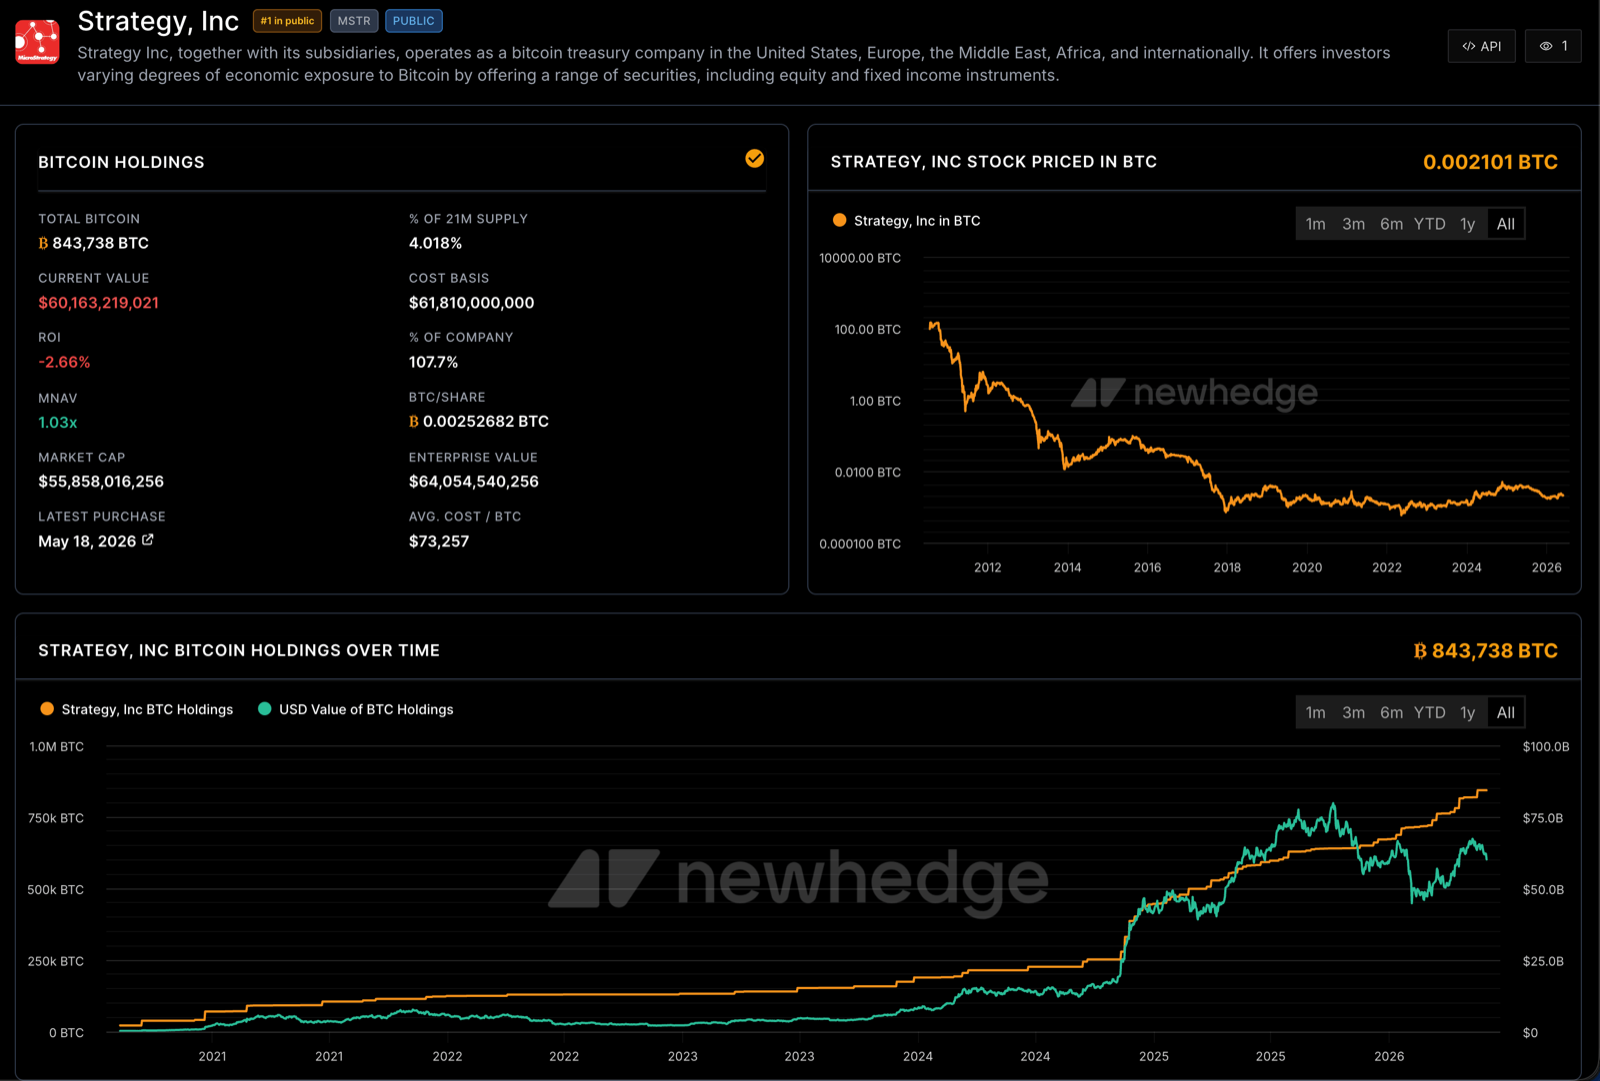Toggle Strategy, Inc in BTC legend series
The image size is (1600, 1081).
pos(906,221)
